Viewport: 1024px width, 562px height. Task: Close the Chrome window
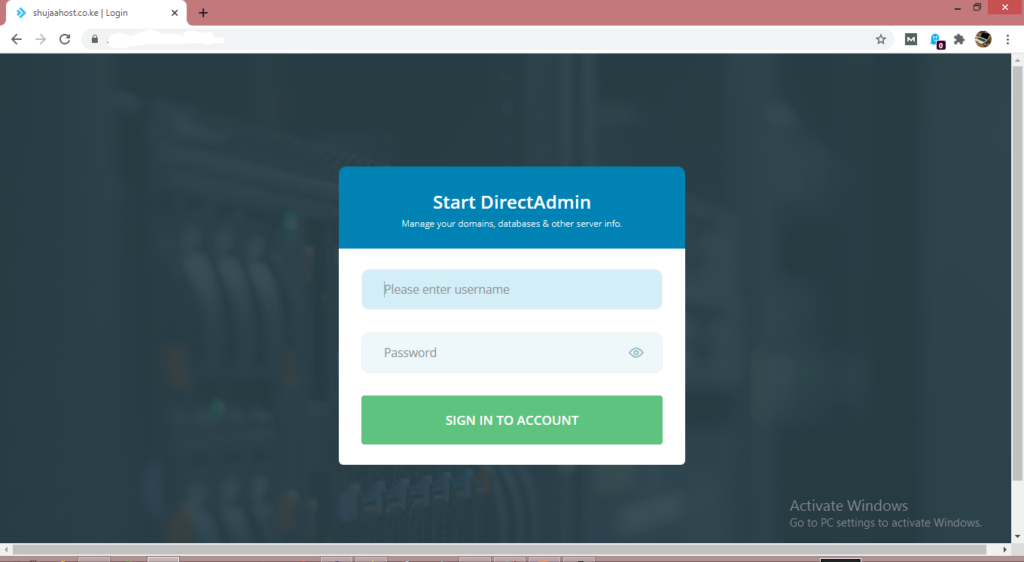pos(1005,7)
